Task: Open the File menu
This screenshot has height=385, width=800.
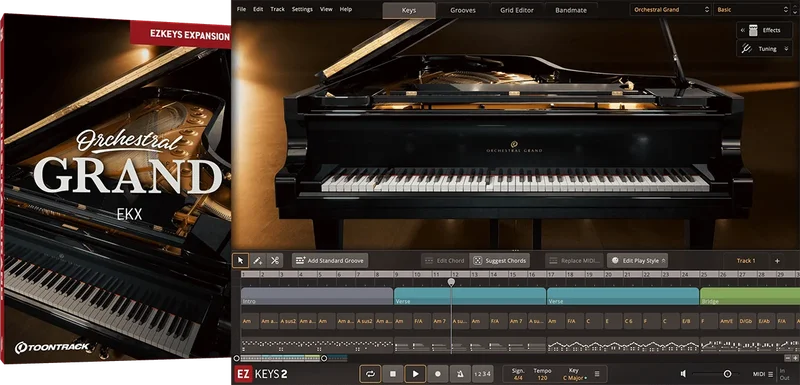Action: tap(241, 9)
